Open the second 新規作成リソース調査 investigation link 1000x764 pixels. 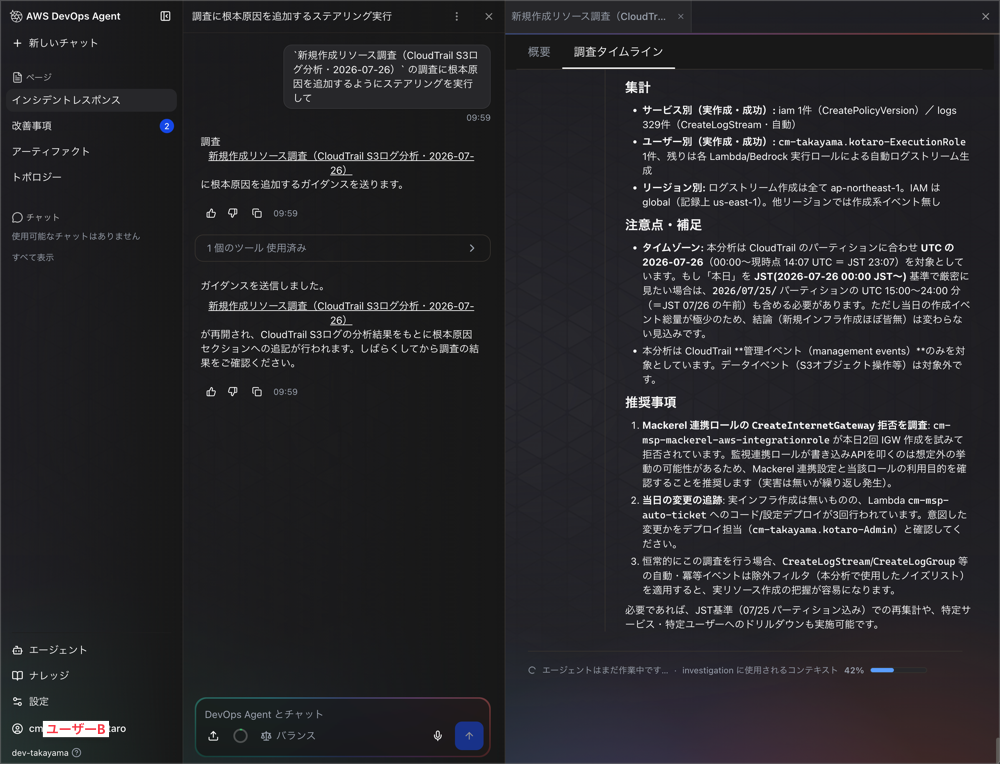click(341, 313)
